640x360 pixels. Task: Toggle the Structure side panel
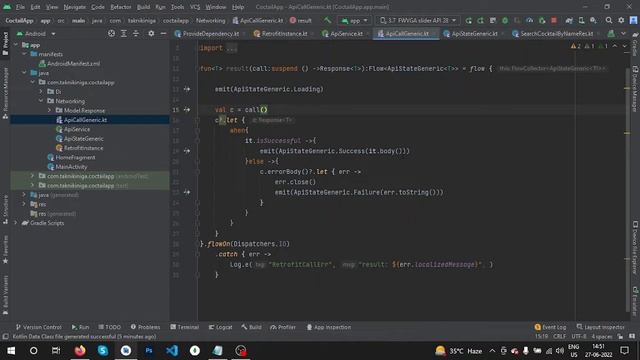click(x=5, y=210)
